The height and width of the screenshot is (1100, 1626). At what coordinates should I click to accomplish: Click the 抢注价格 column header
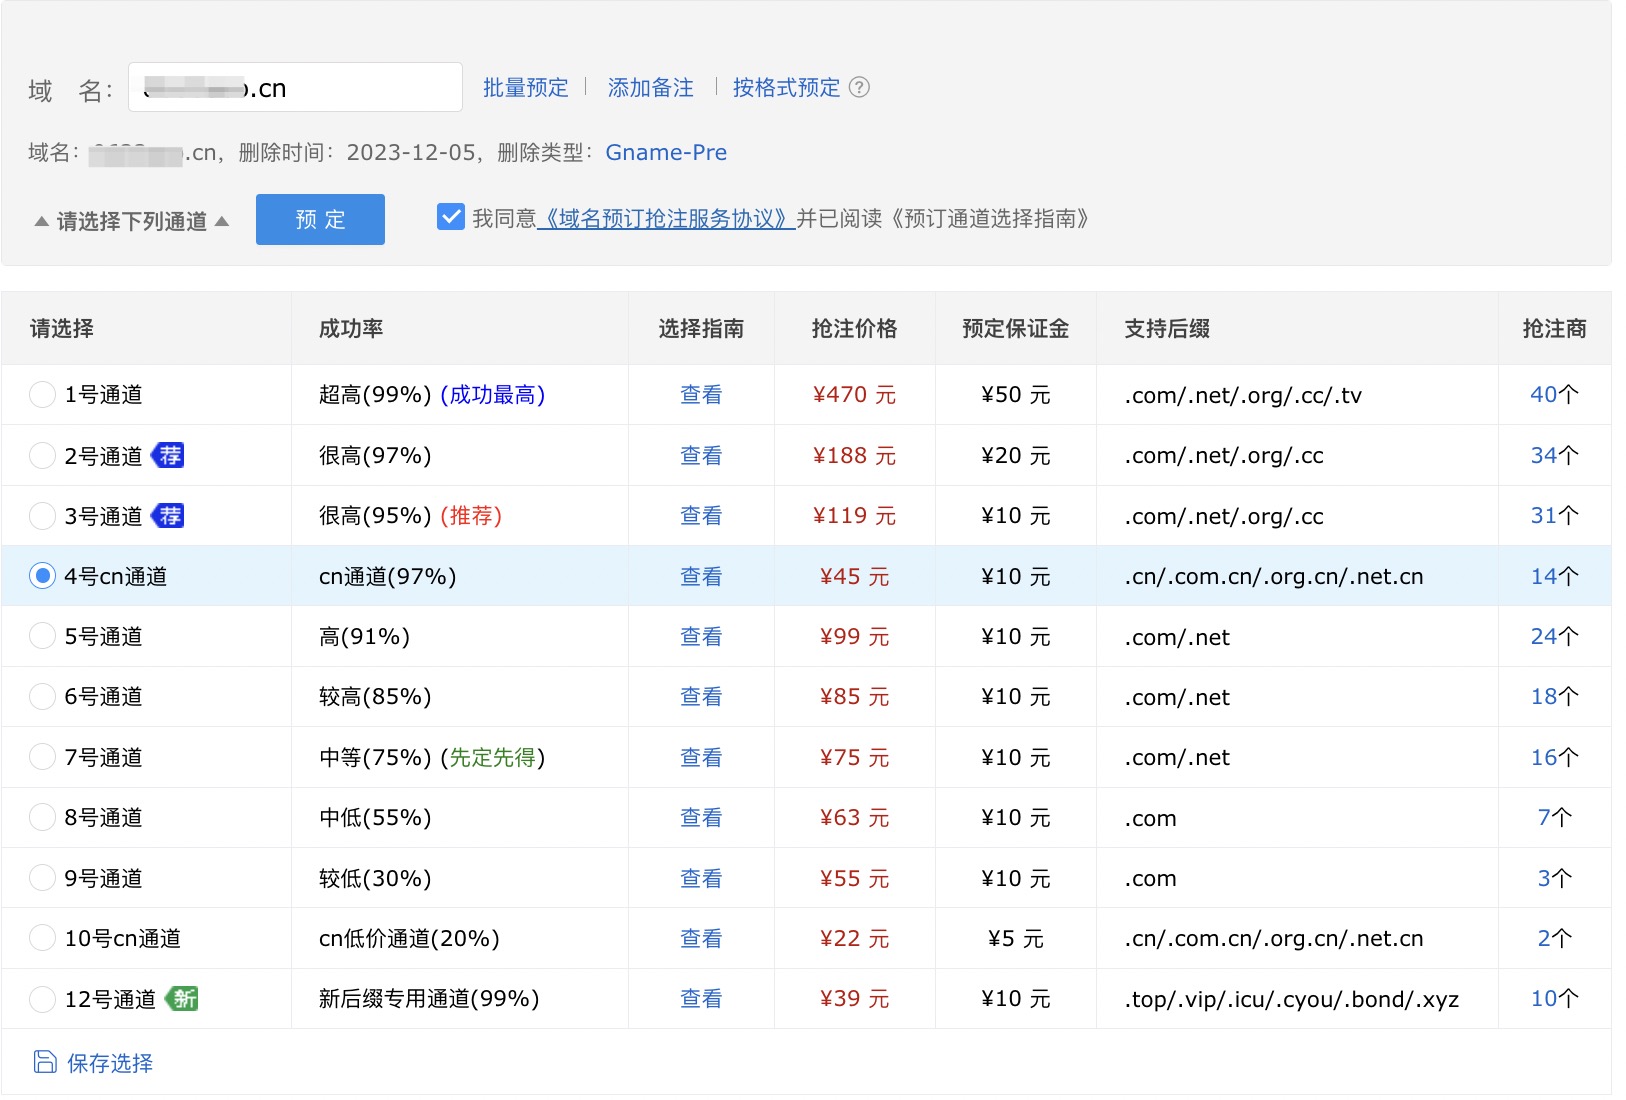pyautogui.click(x=854, y=329)
